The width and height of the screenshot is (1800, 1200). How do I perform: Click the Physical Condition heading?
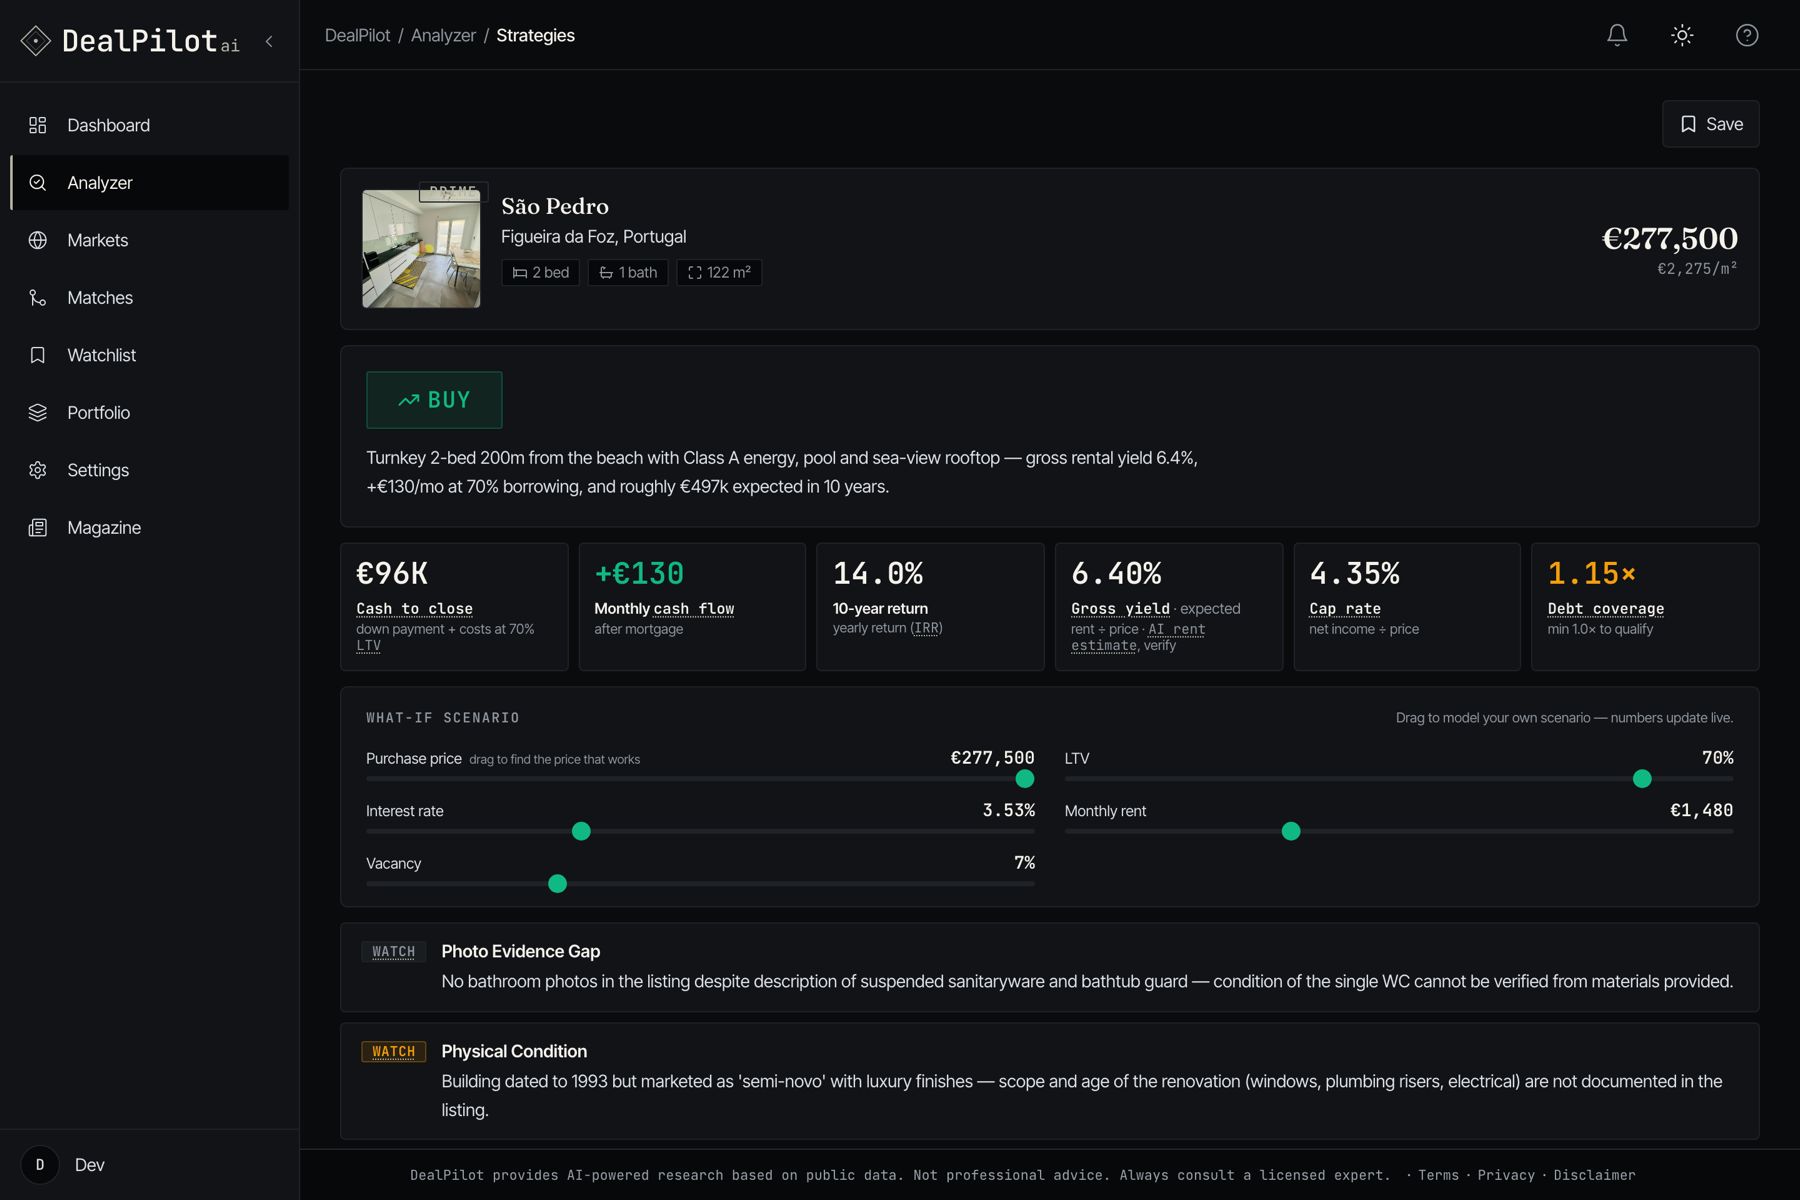514,1052
